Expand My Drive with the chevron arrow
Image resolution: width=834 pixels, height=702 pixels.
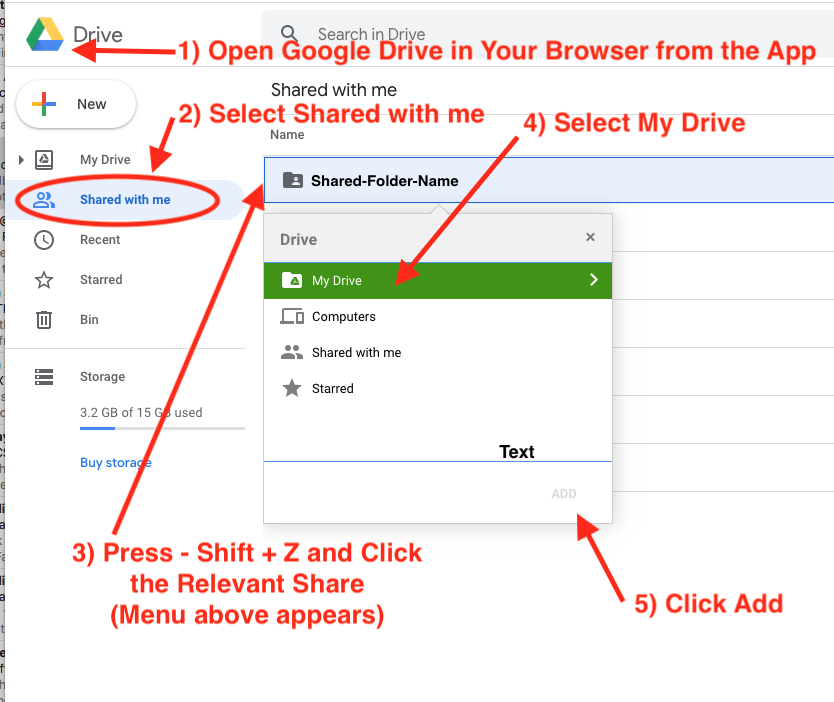click(594, 280)
